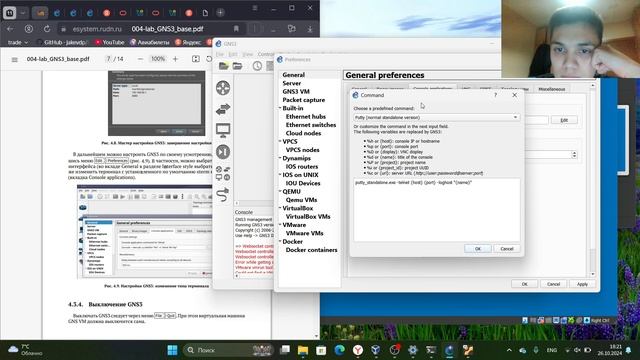Click the help question mark in Command dialog
The width and height of the screenshot is (640, 360).
click(x=496, y=95)
